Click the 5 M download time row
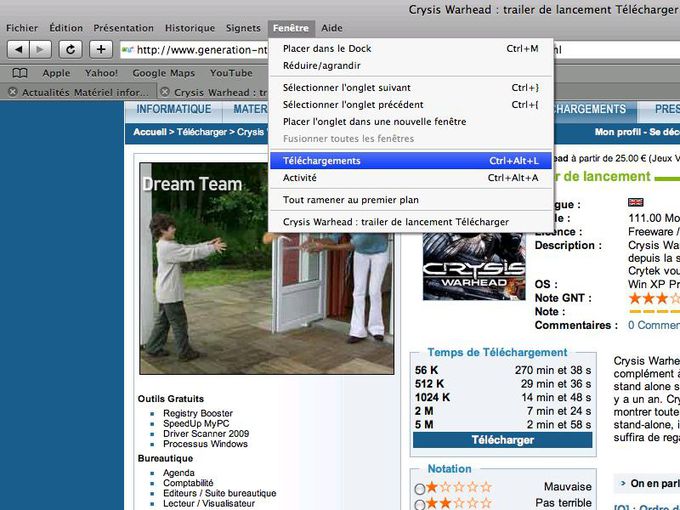680x510 pixels. tap(503, 424)
